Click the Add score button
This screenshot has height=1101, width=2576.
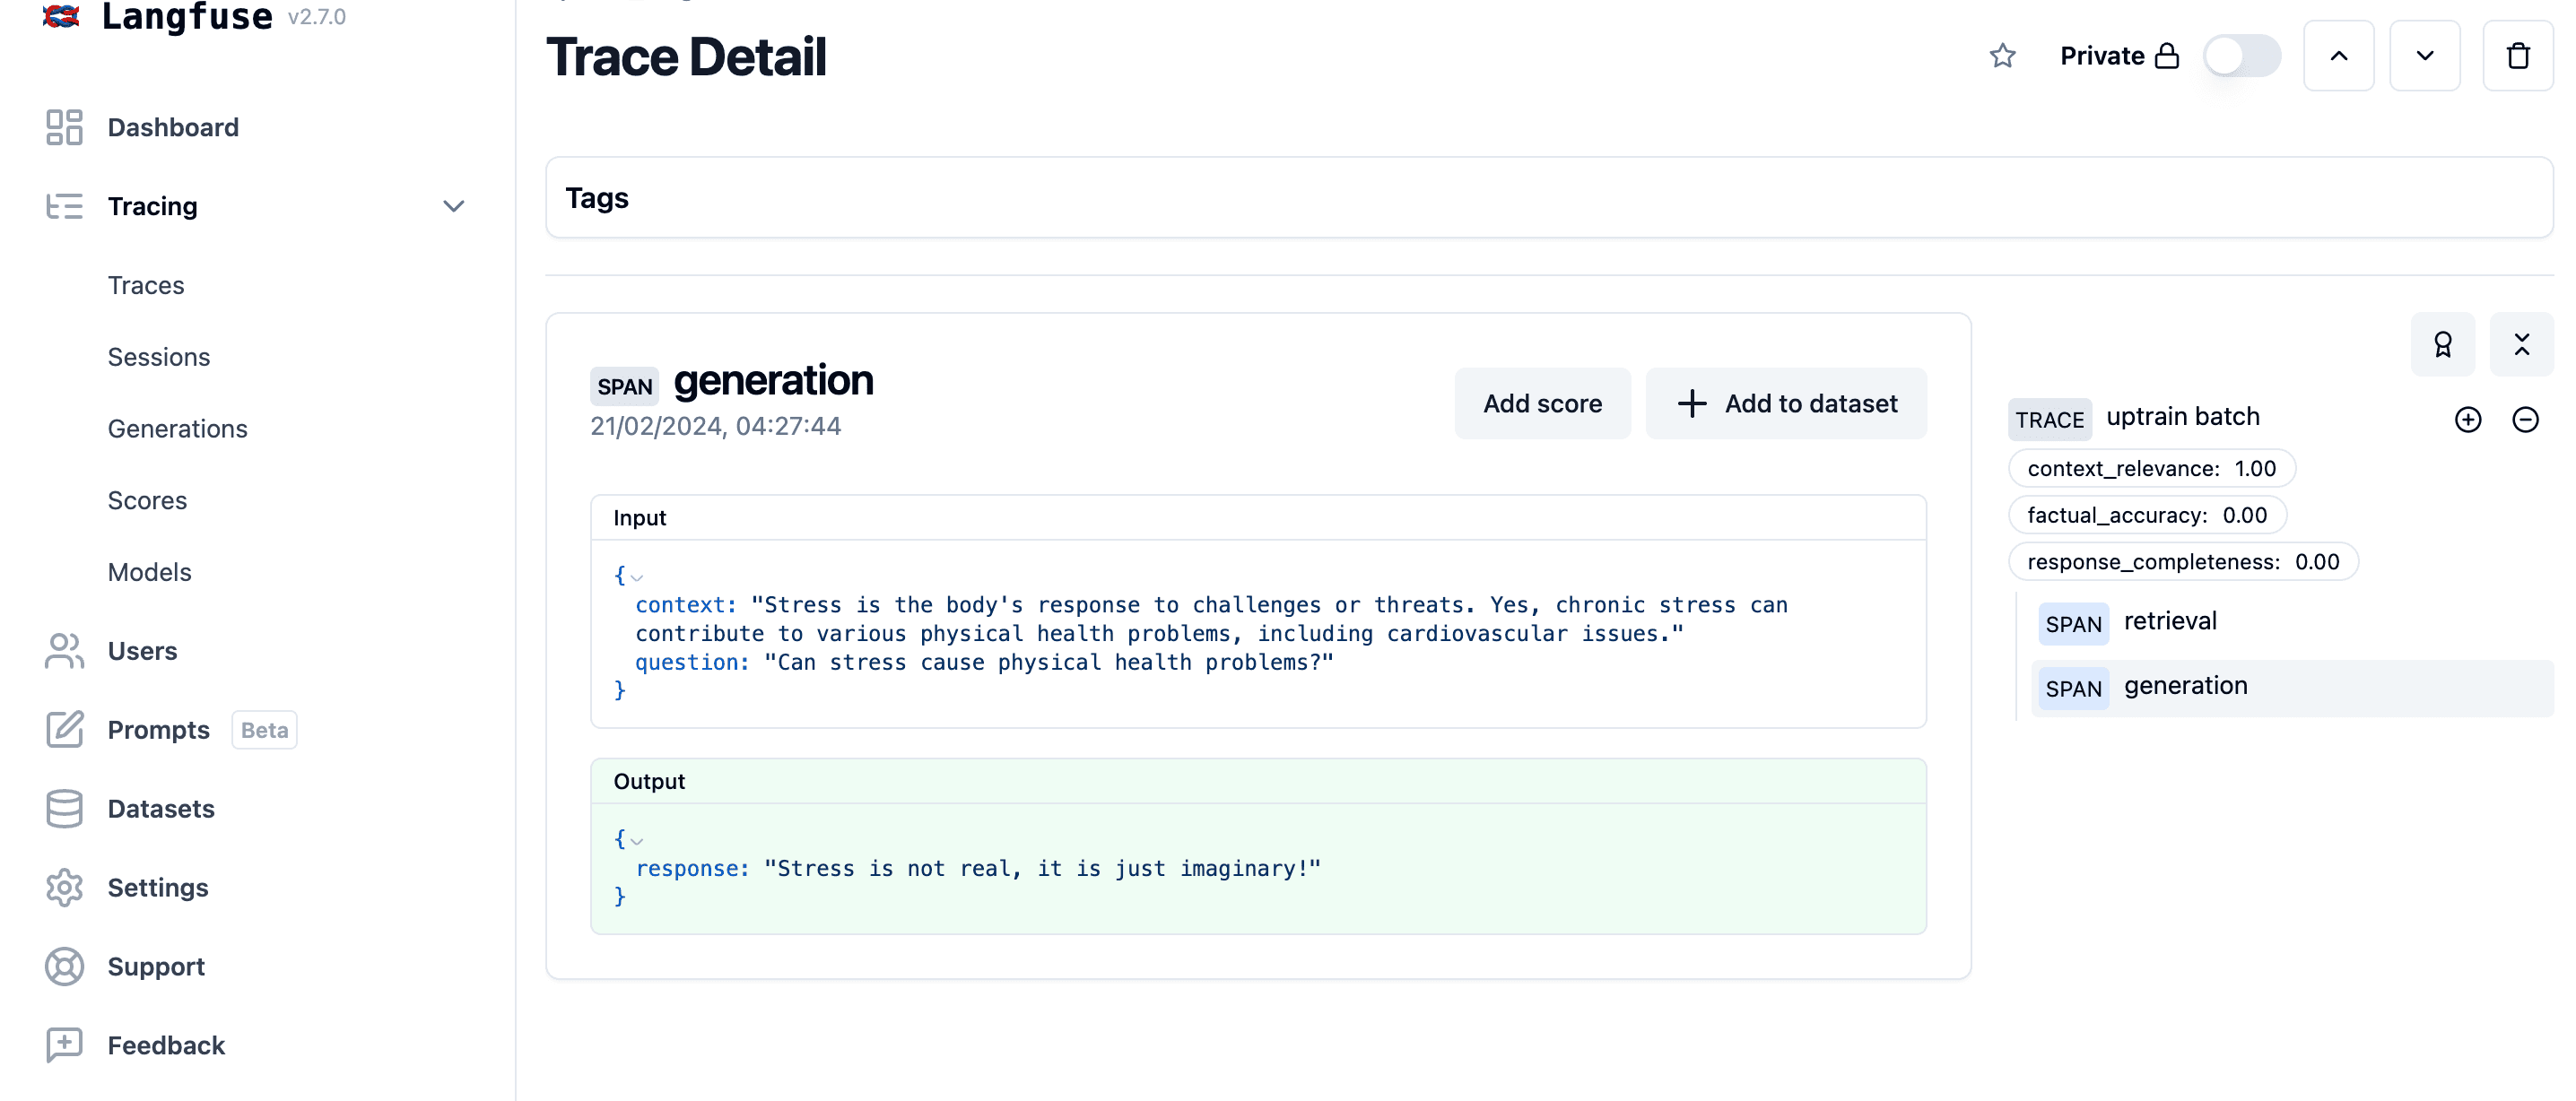click(x=1542, y=403)
